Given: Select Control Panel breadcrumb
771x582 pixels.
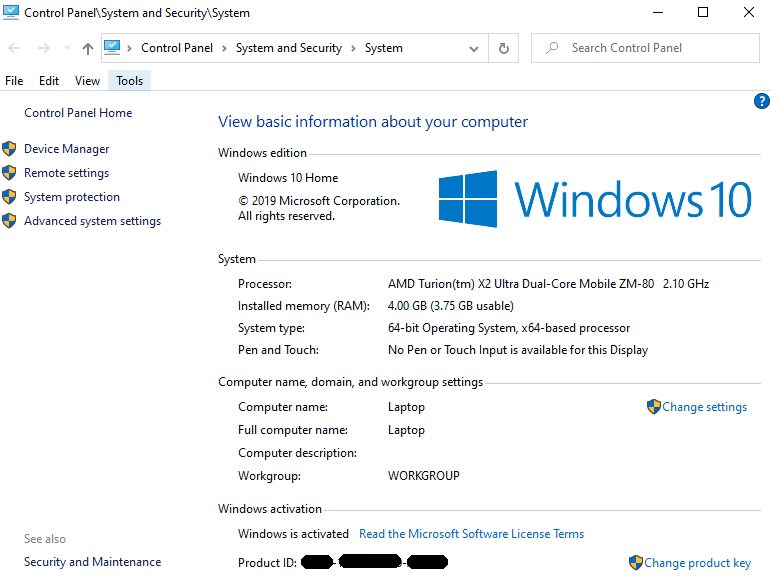Looking at the screenshot, I should 177,48.
